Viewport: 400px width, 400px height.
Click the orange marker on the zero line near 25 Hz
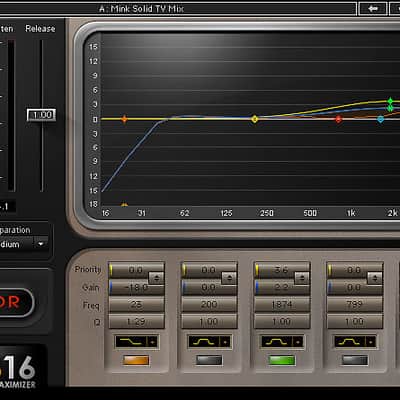pyautogui.click(x=124, y=119)
